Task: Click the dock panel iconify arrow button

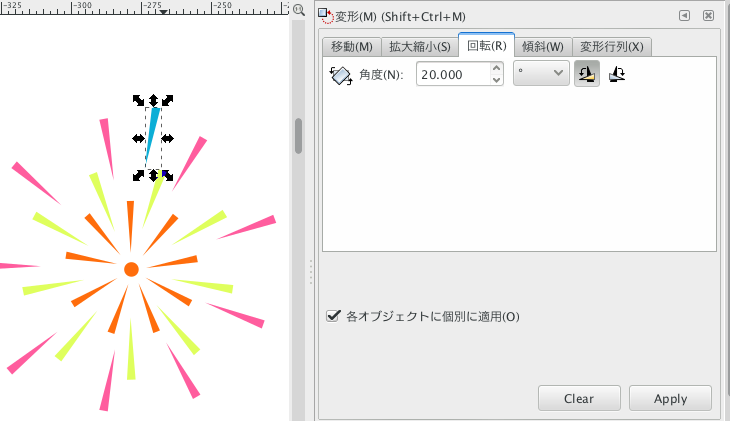Action: [684, 16]
